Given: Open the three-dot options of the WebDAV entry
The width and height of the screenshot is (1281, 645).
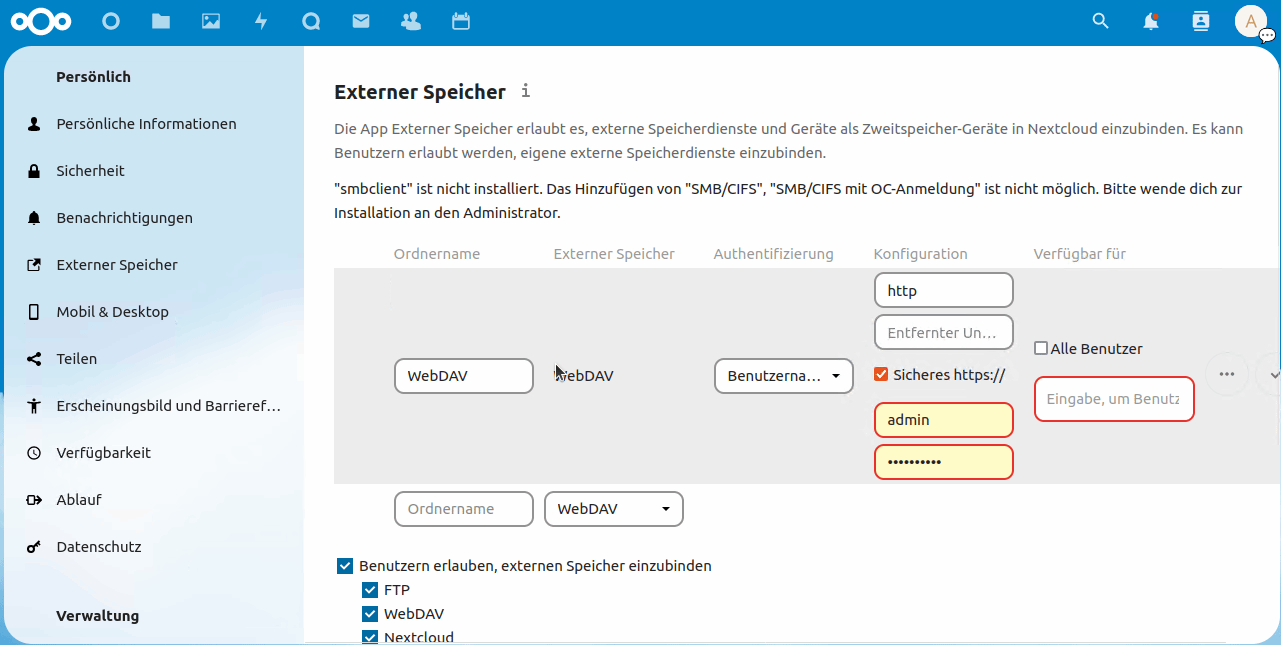Looking at the screenshot, I should click(1227, 374).
